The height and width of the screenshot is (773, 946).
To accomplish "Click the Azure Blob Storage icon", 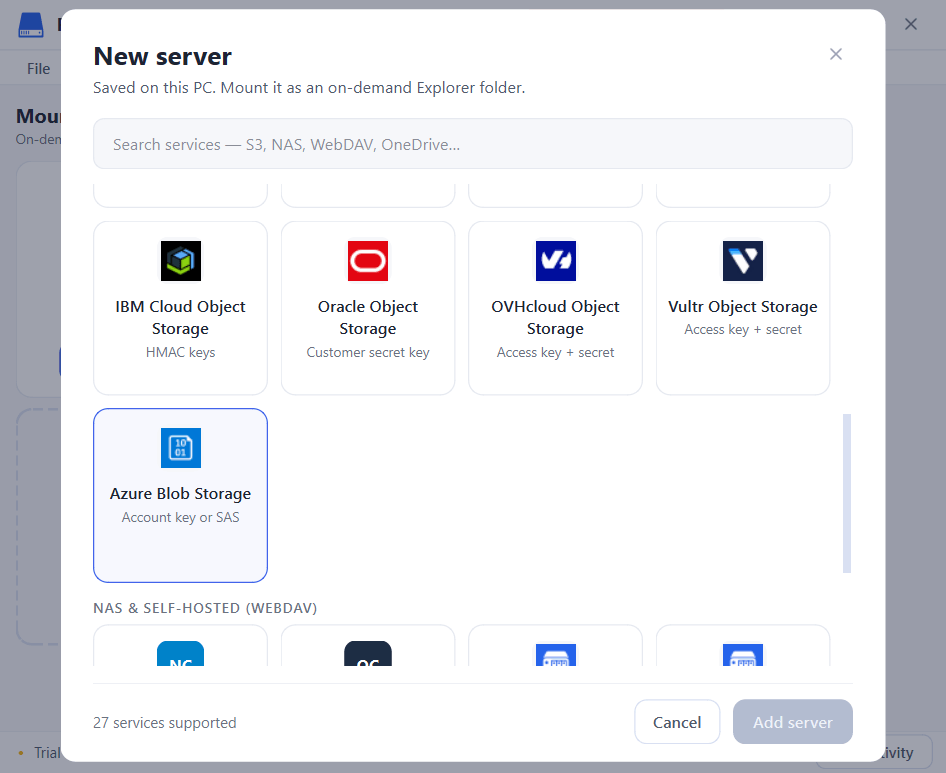I will pyautogui.click(x=180, y=448).
